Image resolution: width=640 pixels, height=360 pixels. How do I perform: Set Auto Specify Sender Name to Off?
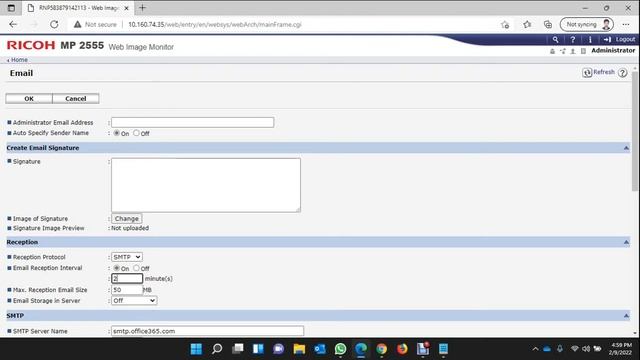[x=136, y=133]
